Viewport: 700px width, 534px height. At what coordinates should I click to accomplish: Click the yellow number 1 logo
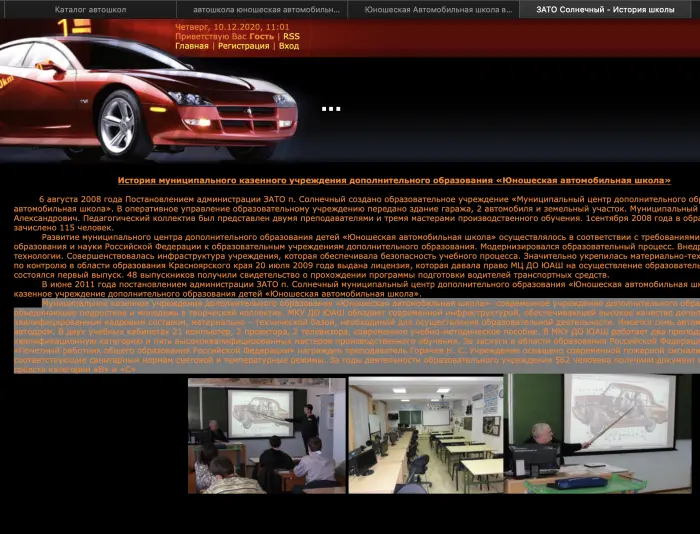coord(63,27)
